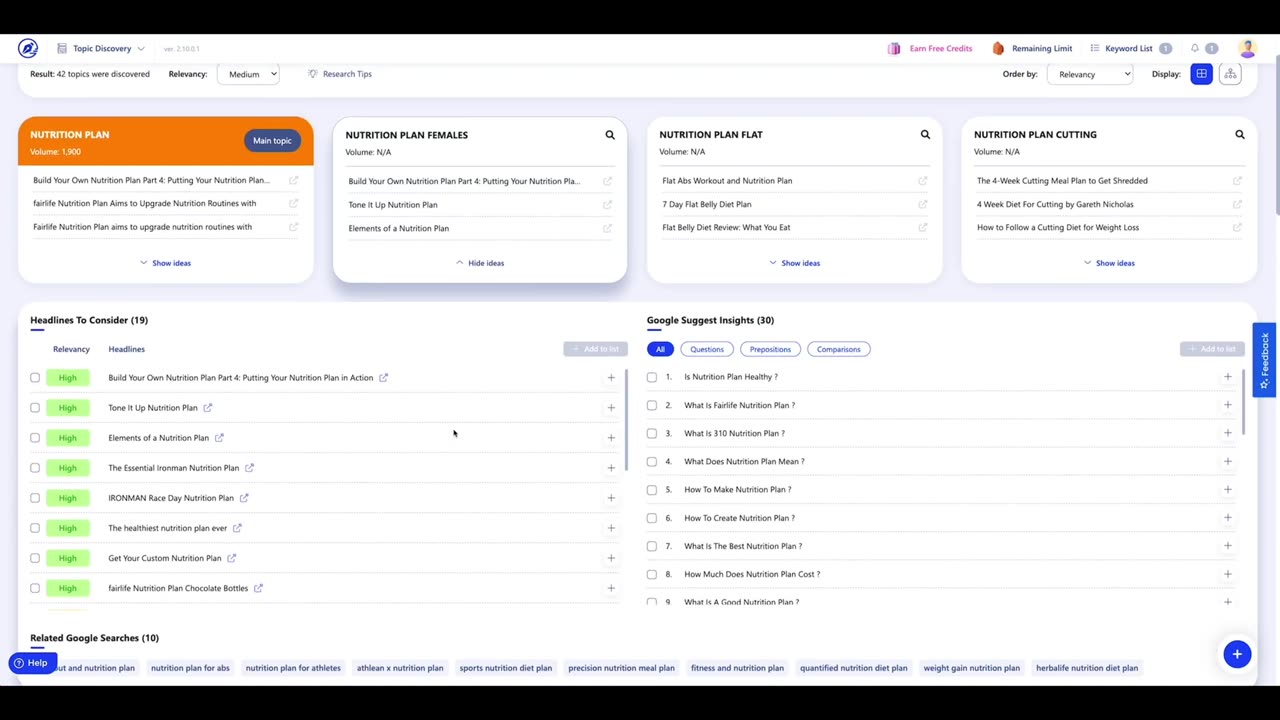The height and width of the screenshot is (720, 1280).
Task: Search the Nutrition Plan Females topic
Action: click(x=610, y=134)
